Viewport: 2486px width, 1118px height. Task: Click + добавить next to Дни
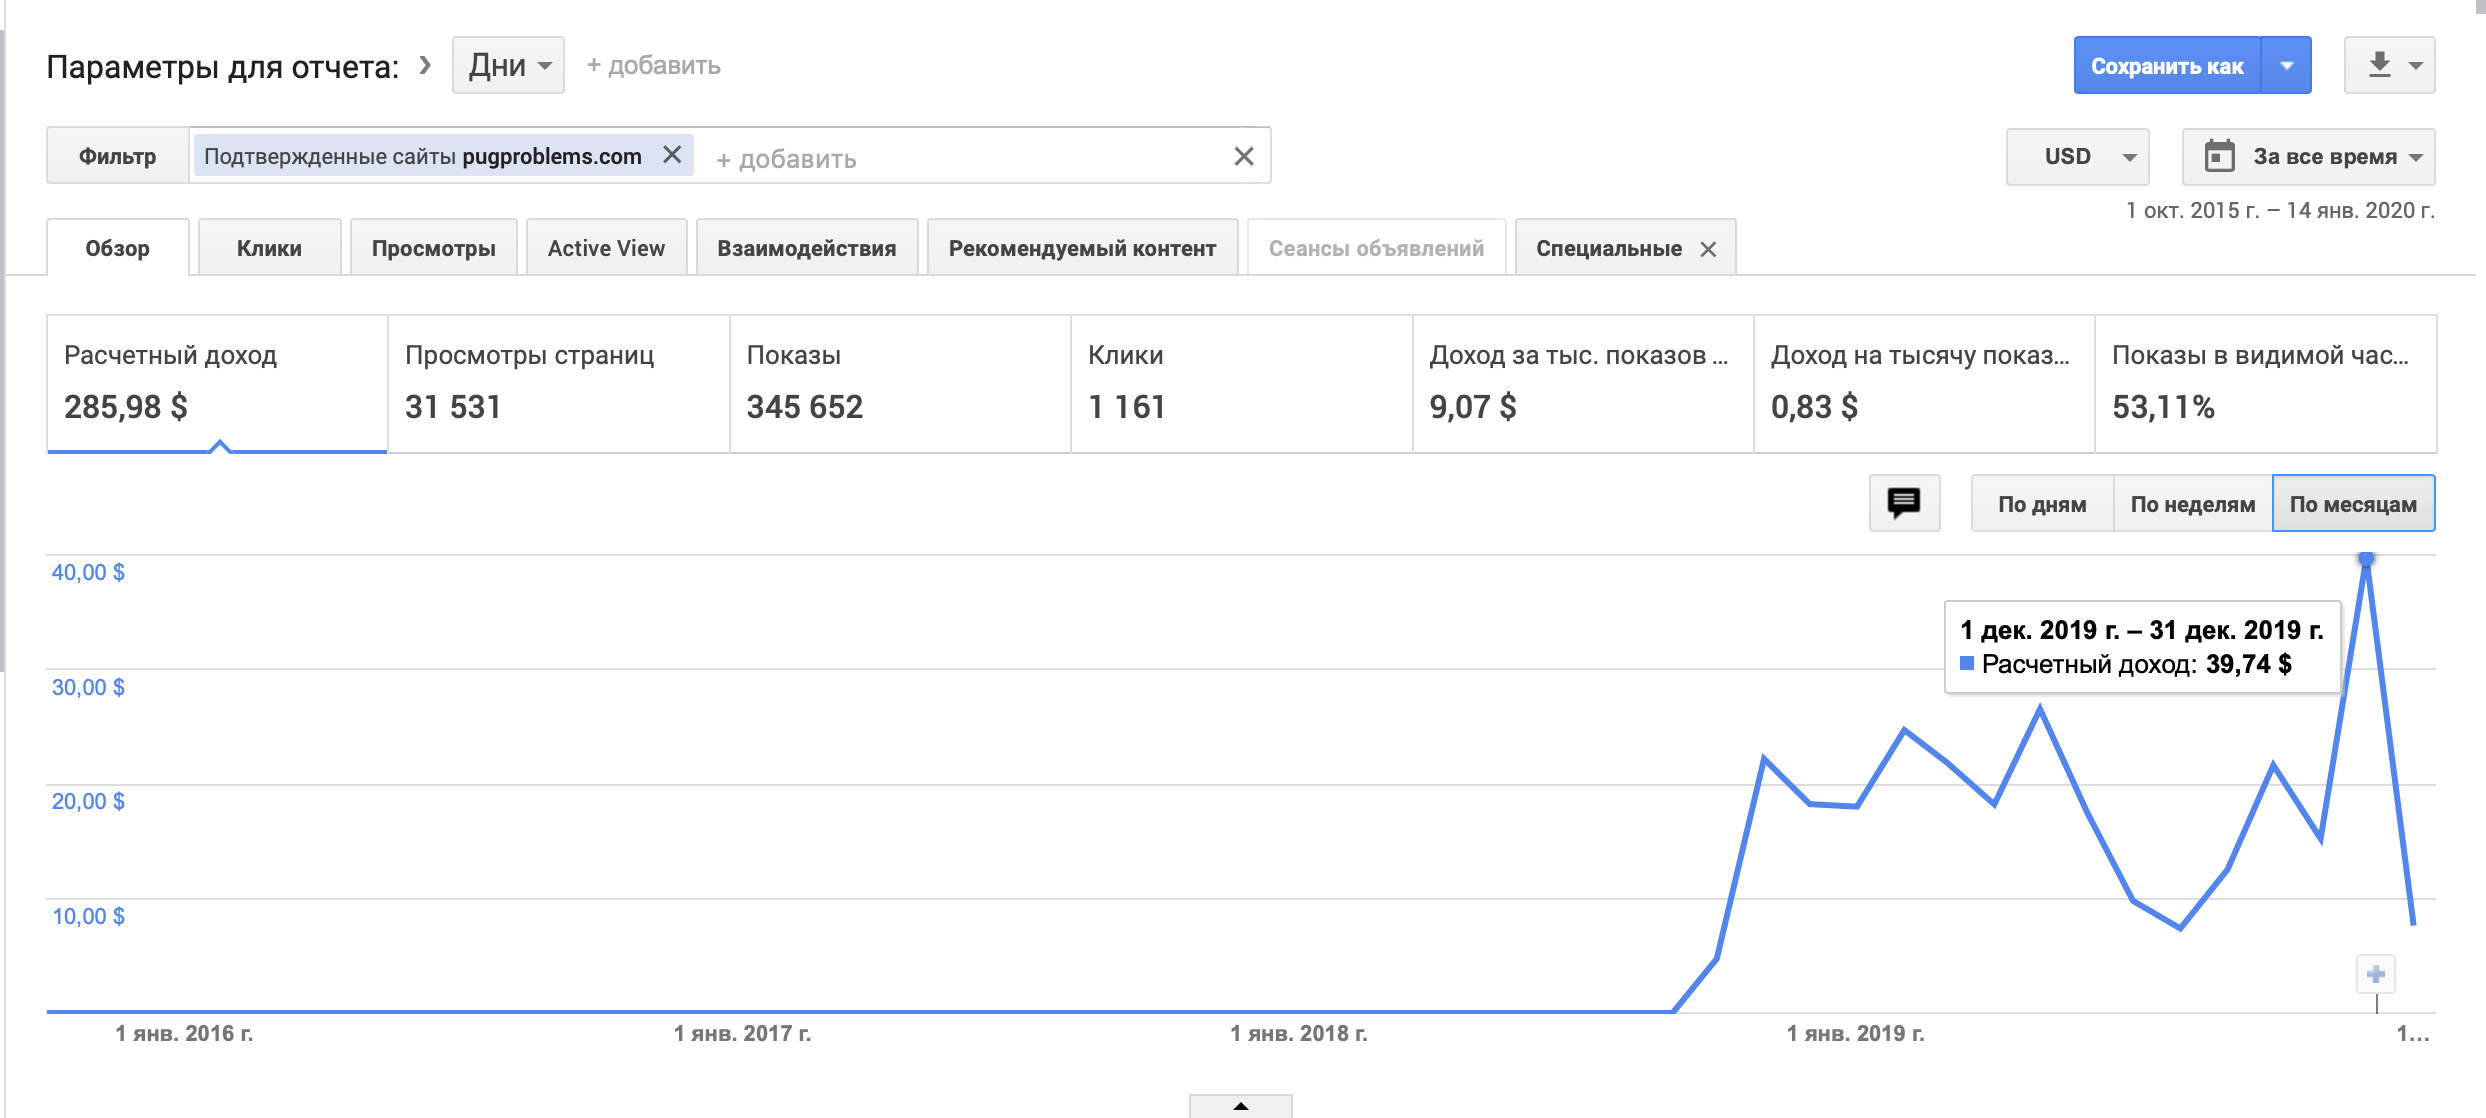coord(653,65)
